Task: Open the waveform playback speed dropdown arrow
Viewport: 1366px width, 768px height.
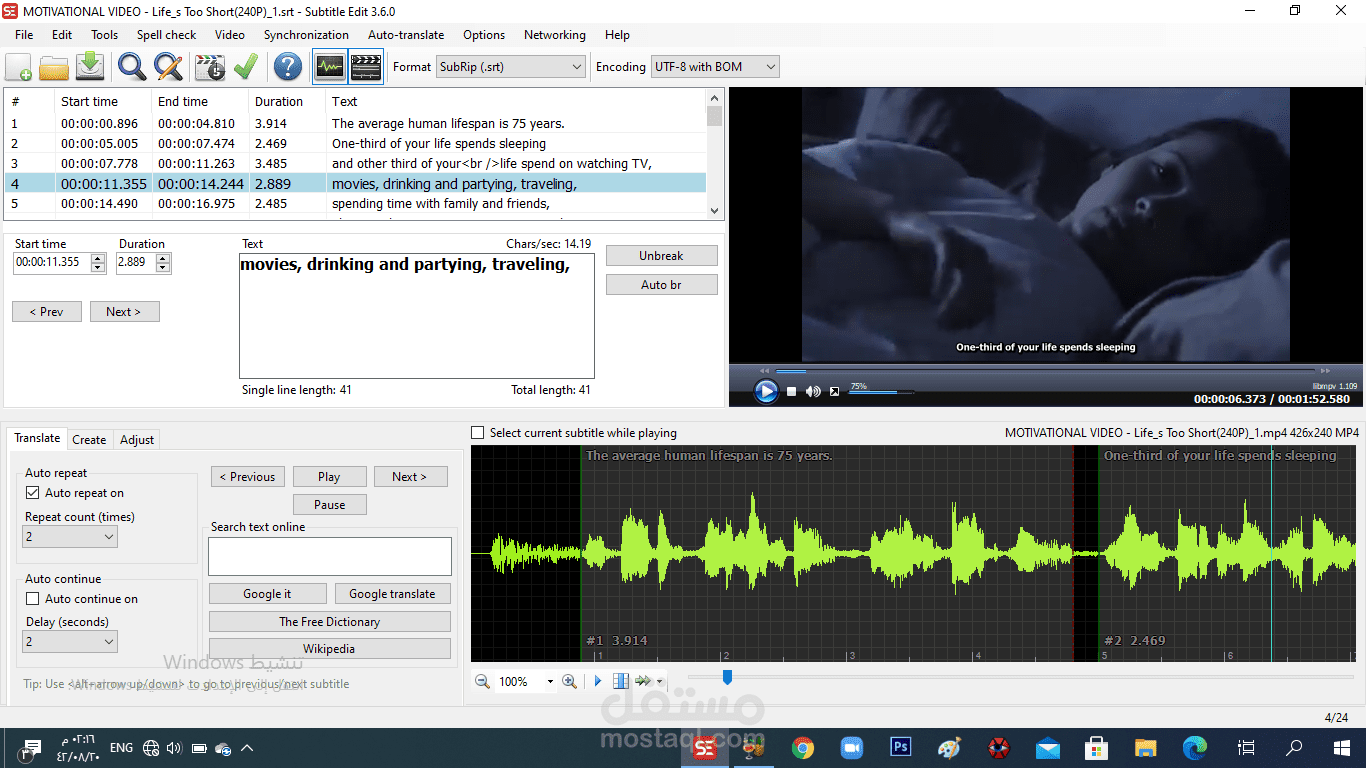Action: coord(660,682)
